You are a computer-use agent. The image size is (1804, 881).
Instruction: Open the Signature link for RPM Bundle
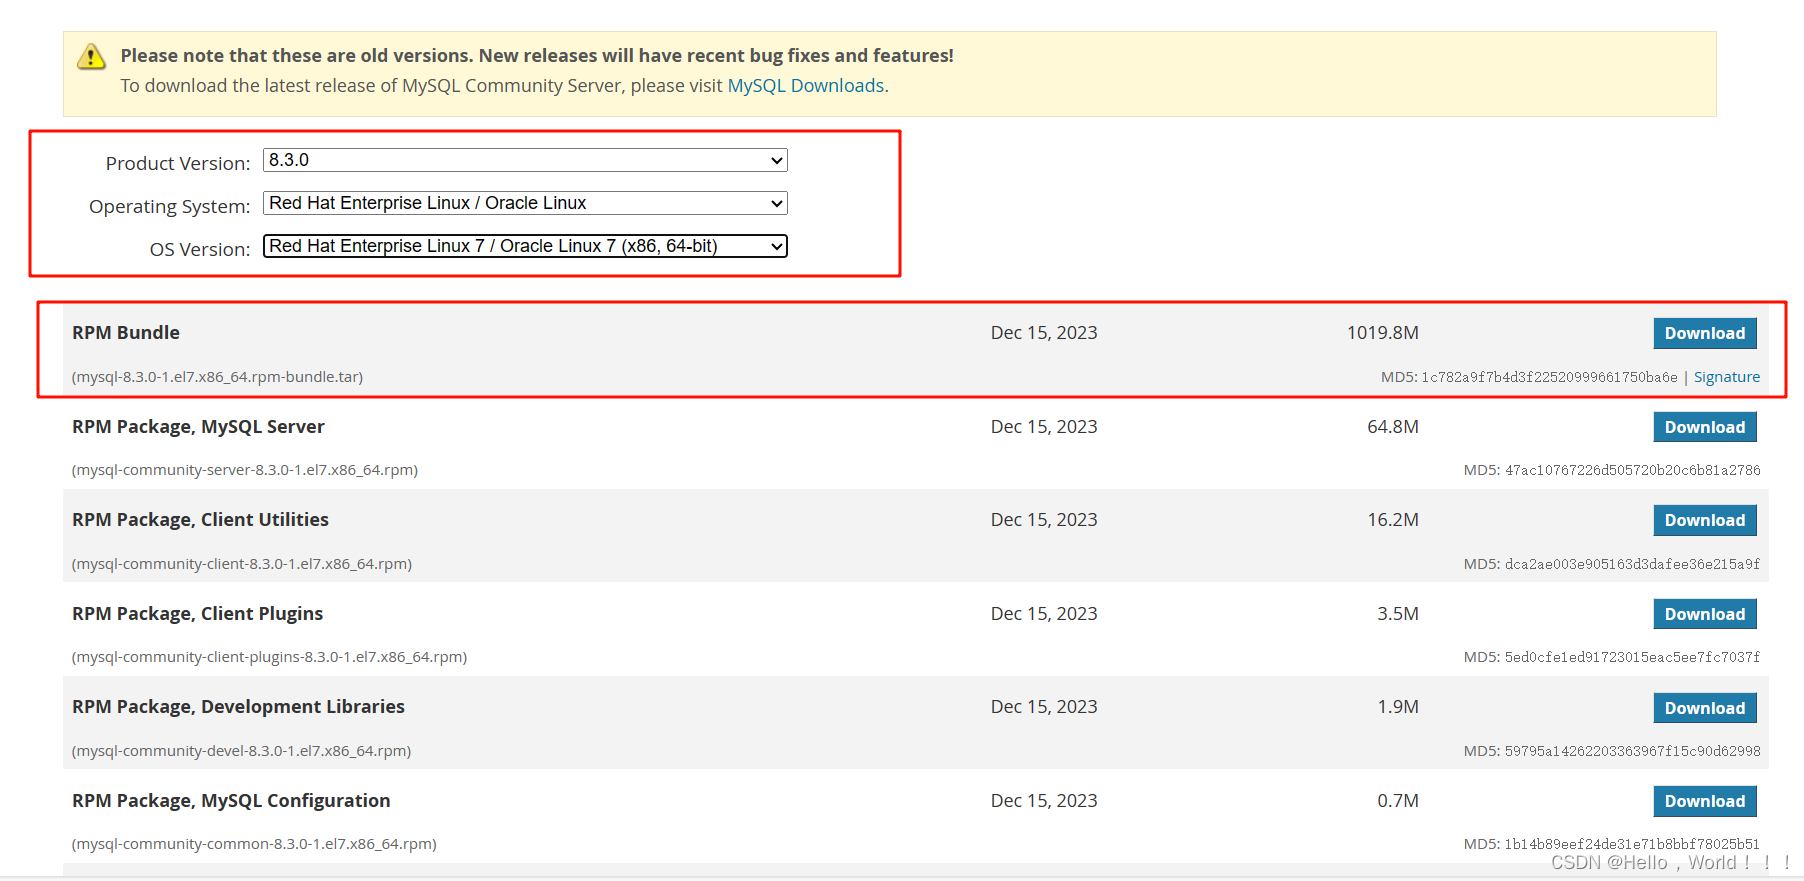tap(1727, 377)
